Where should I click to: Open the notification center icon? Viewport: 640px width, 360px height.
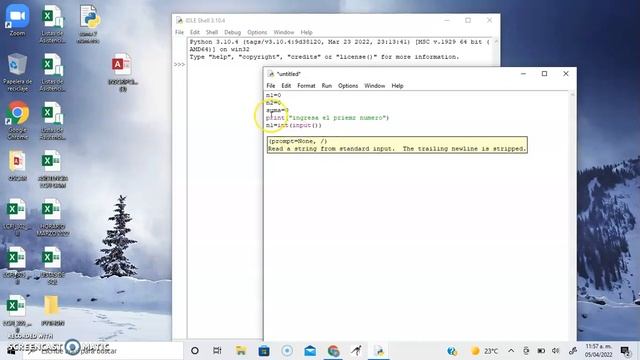tap(625, 351)
